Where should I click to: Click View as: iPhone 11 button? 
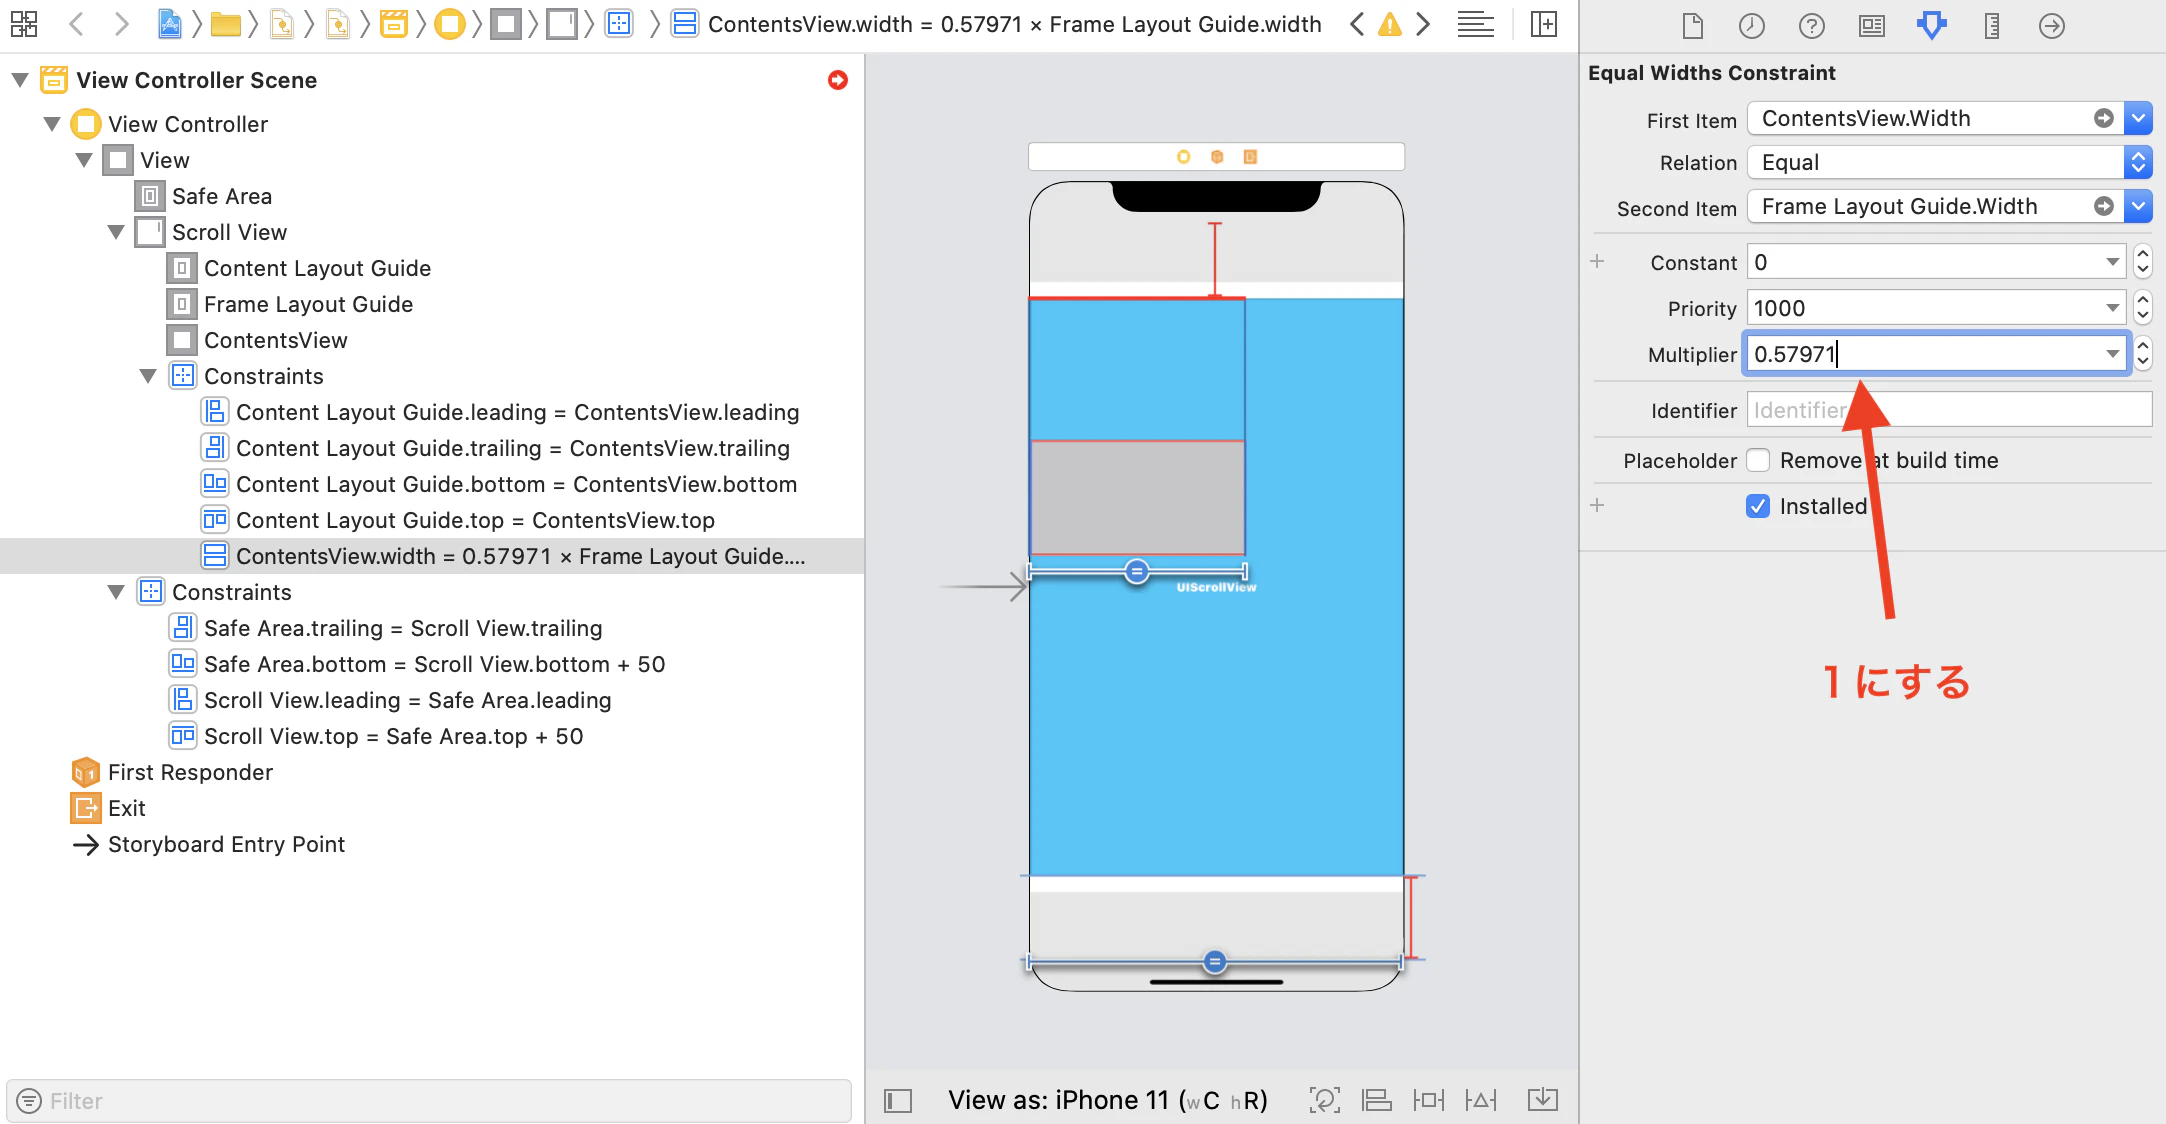pos(1108,1100)
